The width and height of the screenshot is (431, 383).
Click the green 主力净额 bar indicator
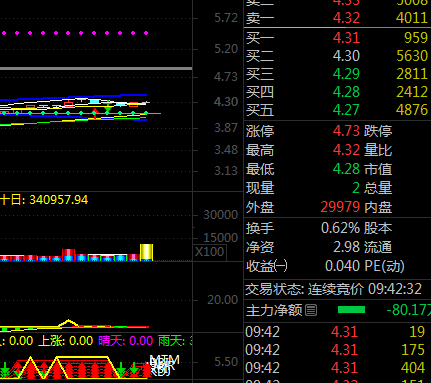[351, 310]
